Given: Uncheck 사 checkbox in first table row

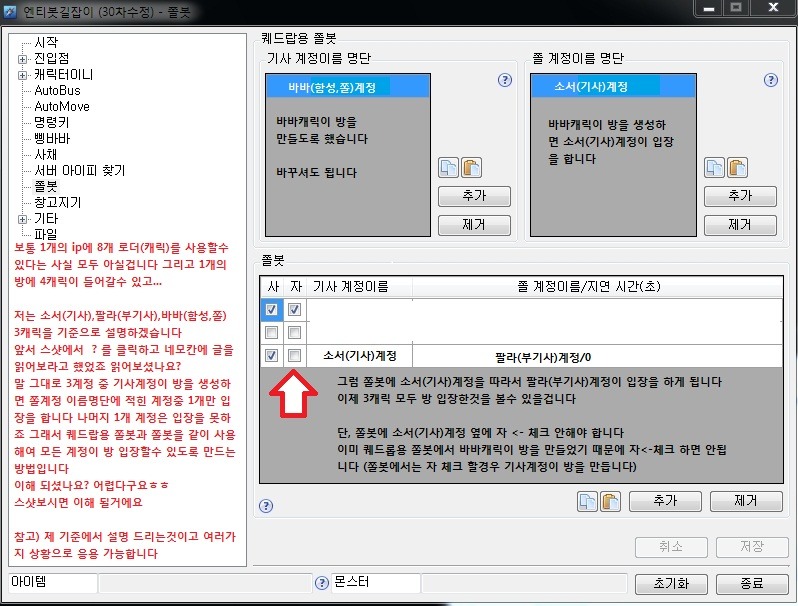Looking at the screenshot, I should pos(271,309).
